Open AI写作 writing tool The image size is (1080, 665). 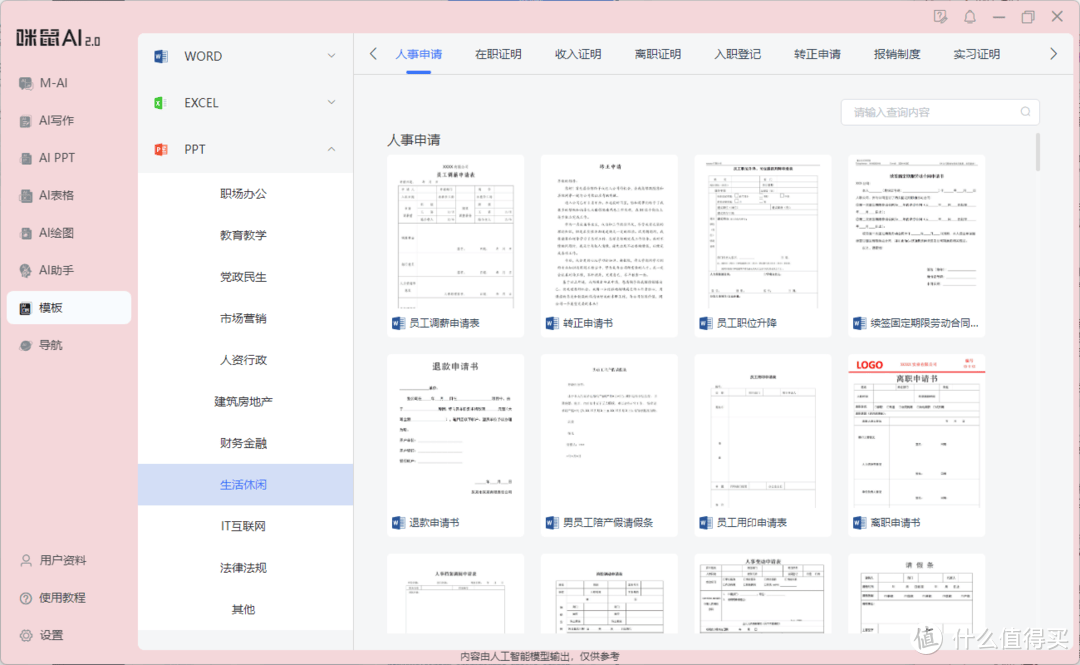[55, 120]
